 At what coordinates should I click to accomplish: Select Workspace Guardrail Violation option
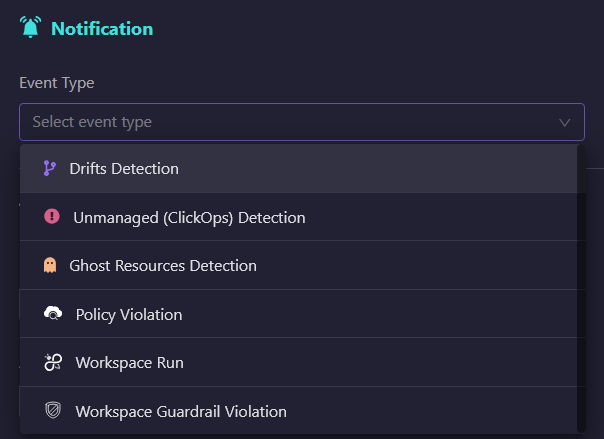coord(299,411)
